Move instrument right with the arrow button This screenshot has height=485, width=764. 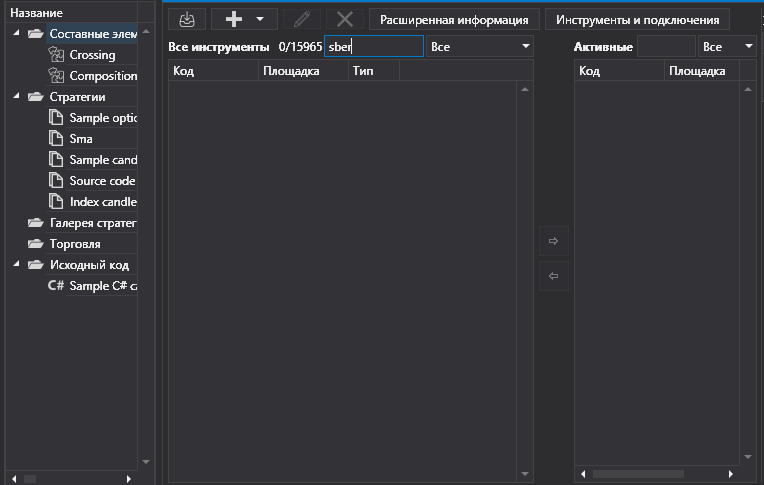(x=553, y=241)
